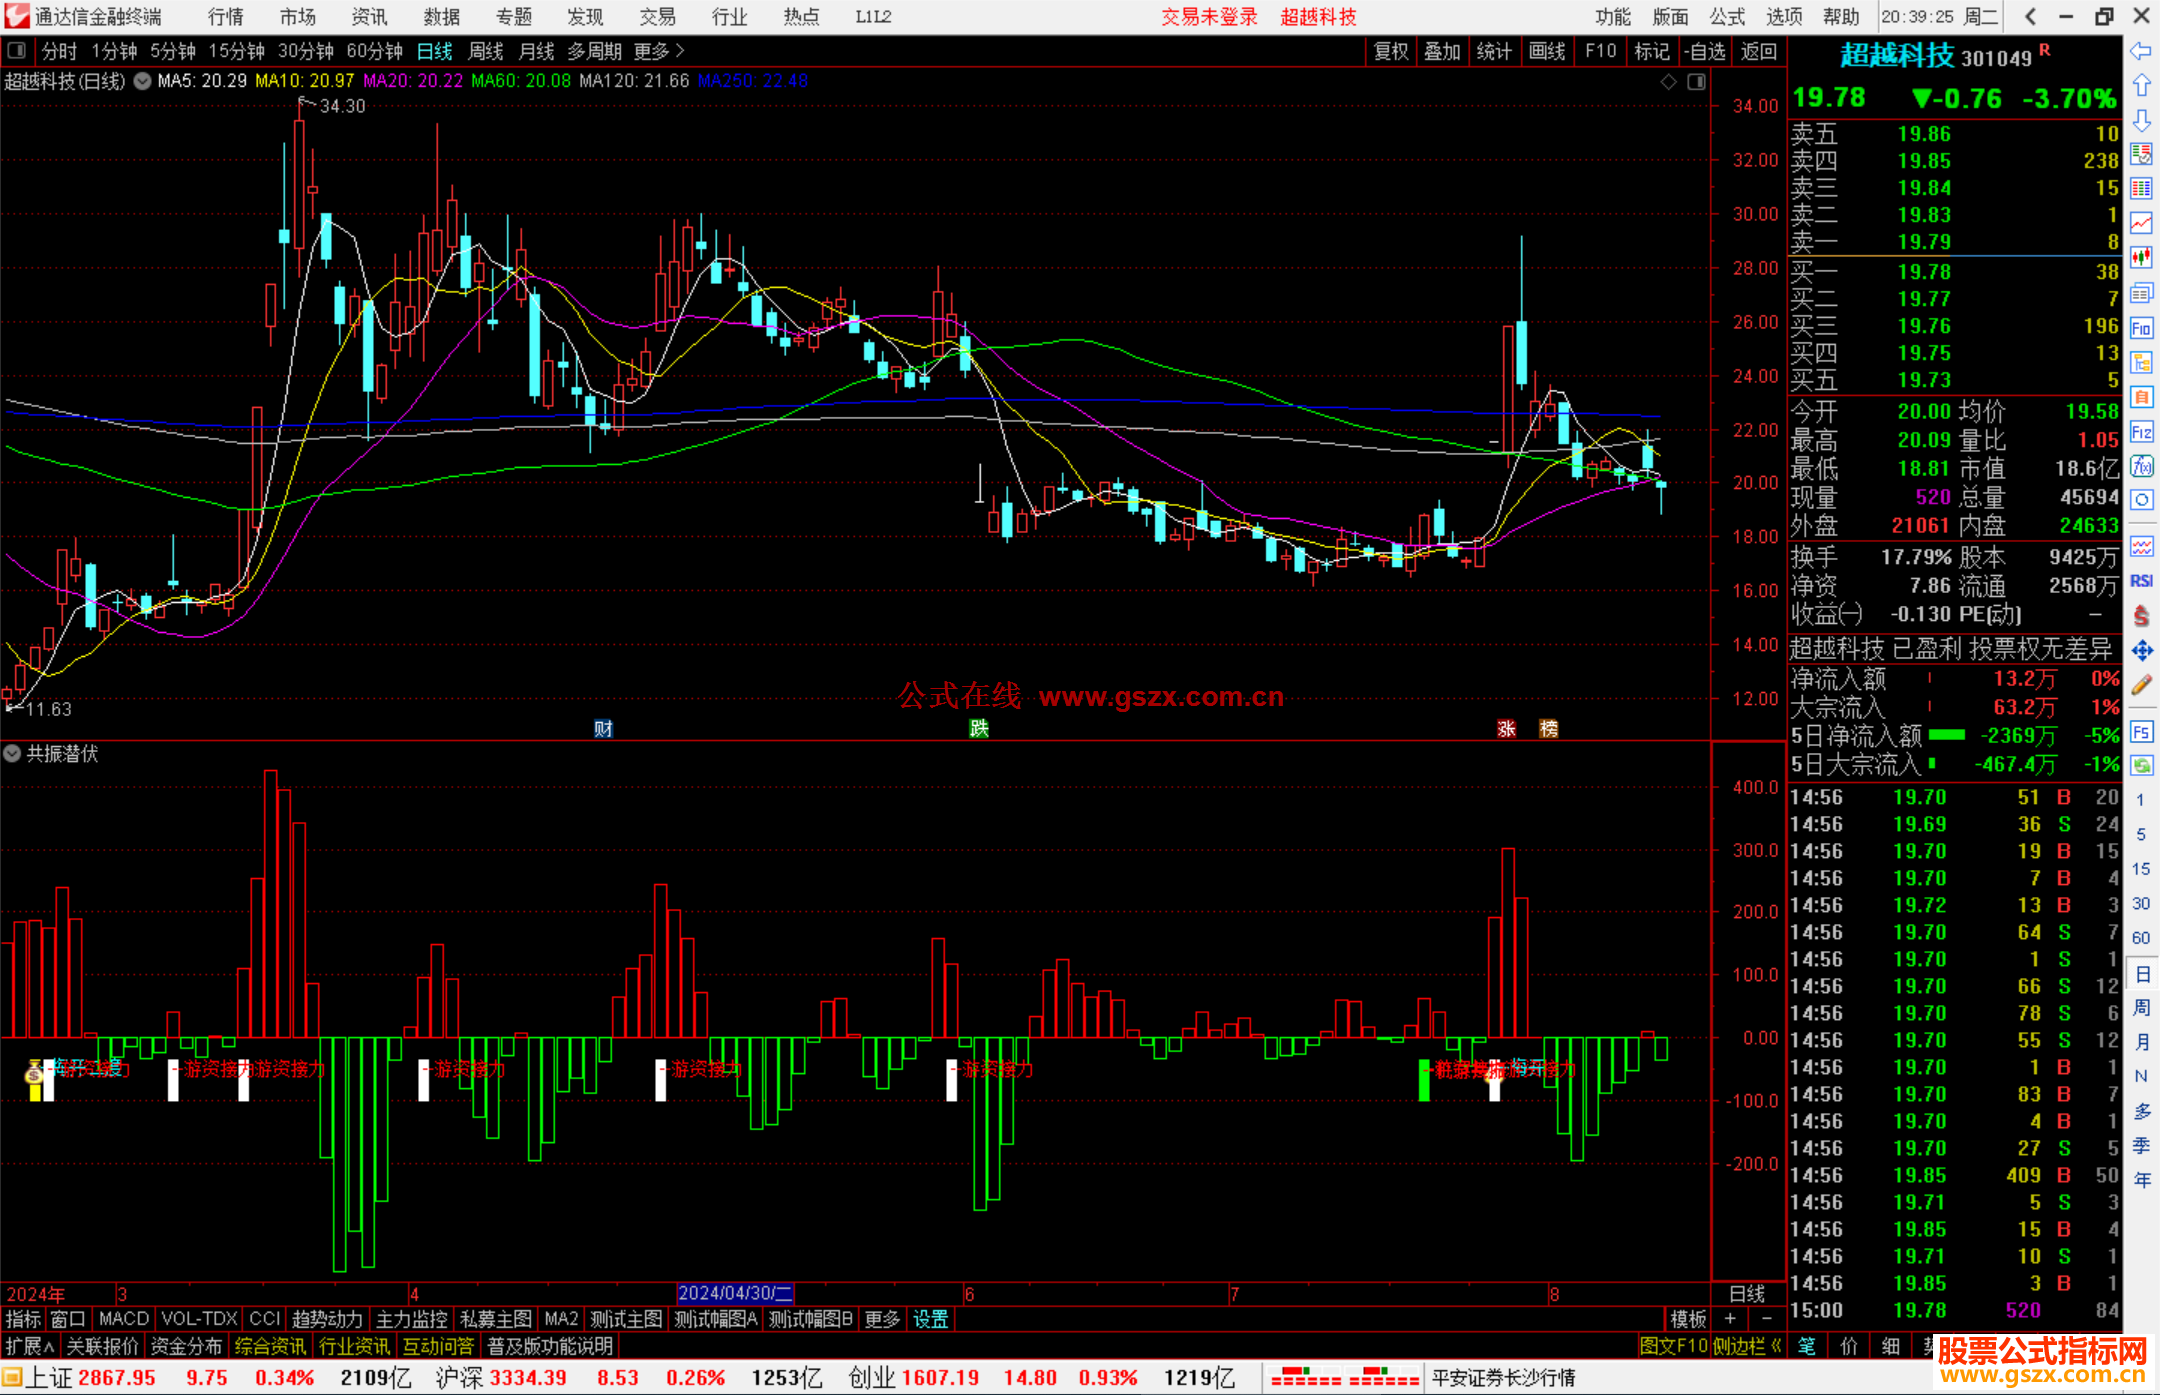
Task: Toggle the layout icon left of 分时
Action: (x=17, y=50)
